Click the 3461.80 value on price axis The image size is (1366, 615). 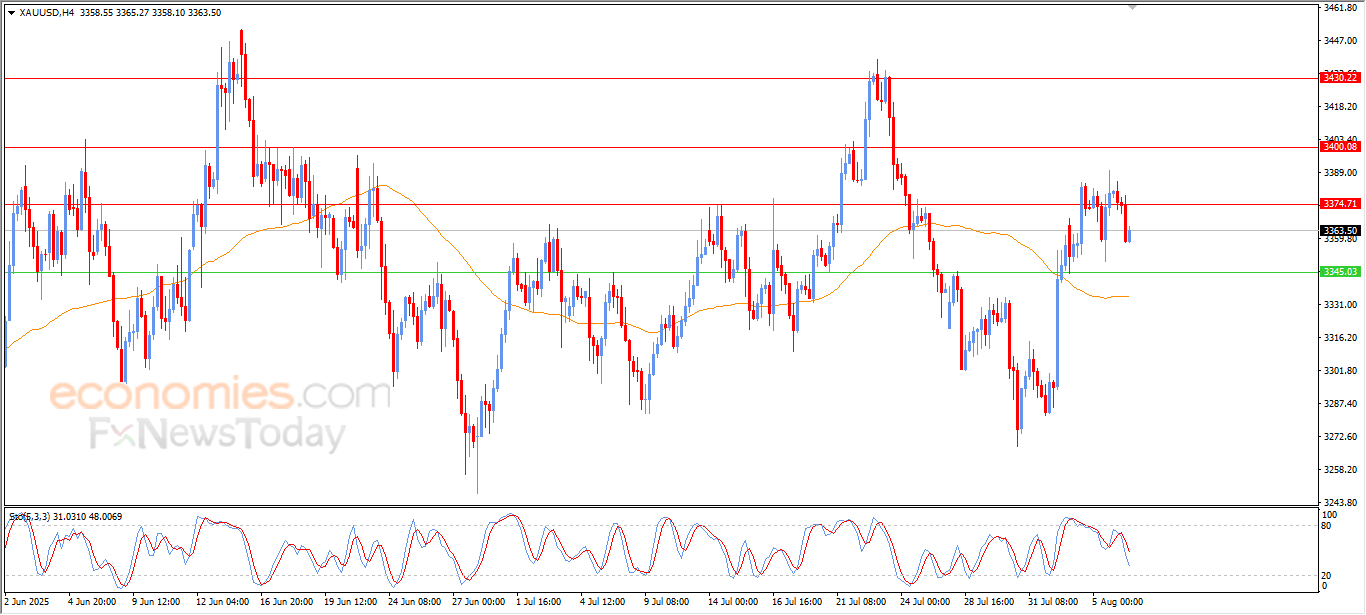pos(1340,8)
